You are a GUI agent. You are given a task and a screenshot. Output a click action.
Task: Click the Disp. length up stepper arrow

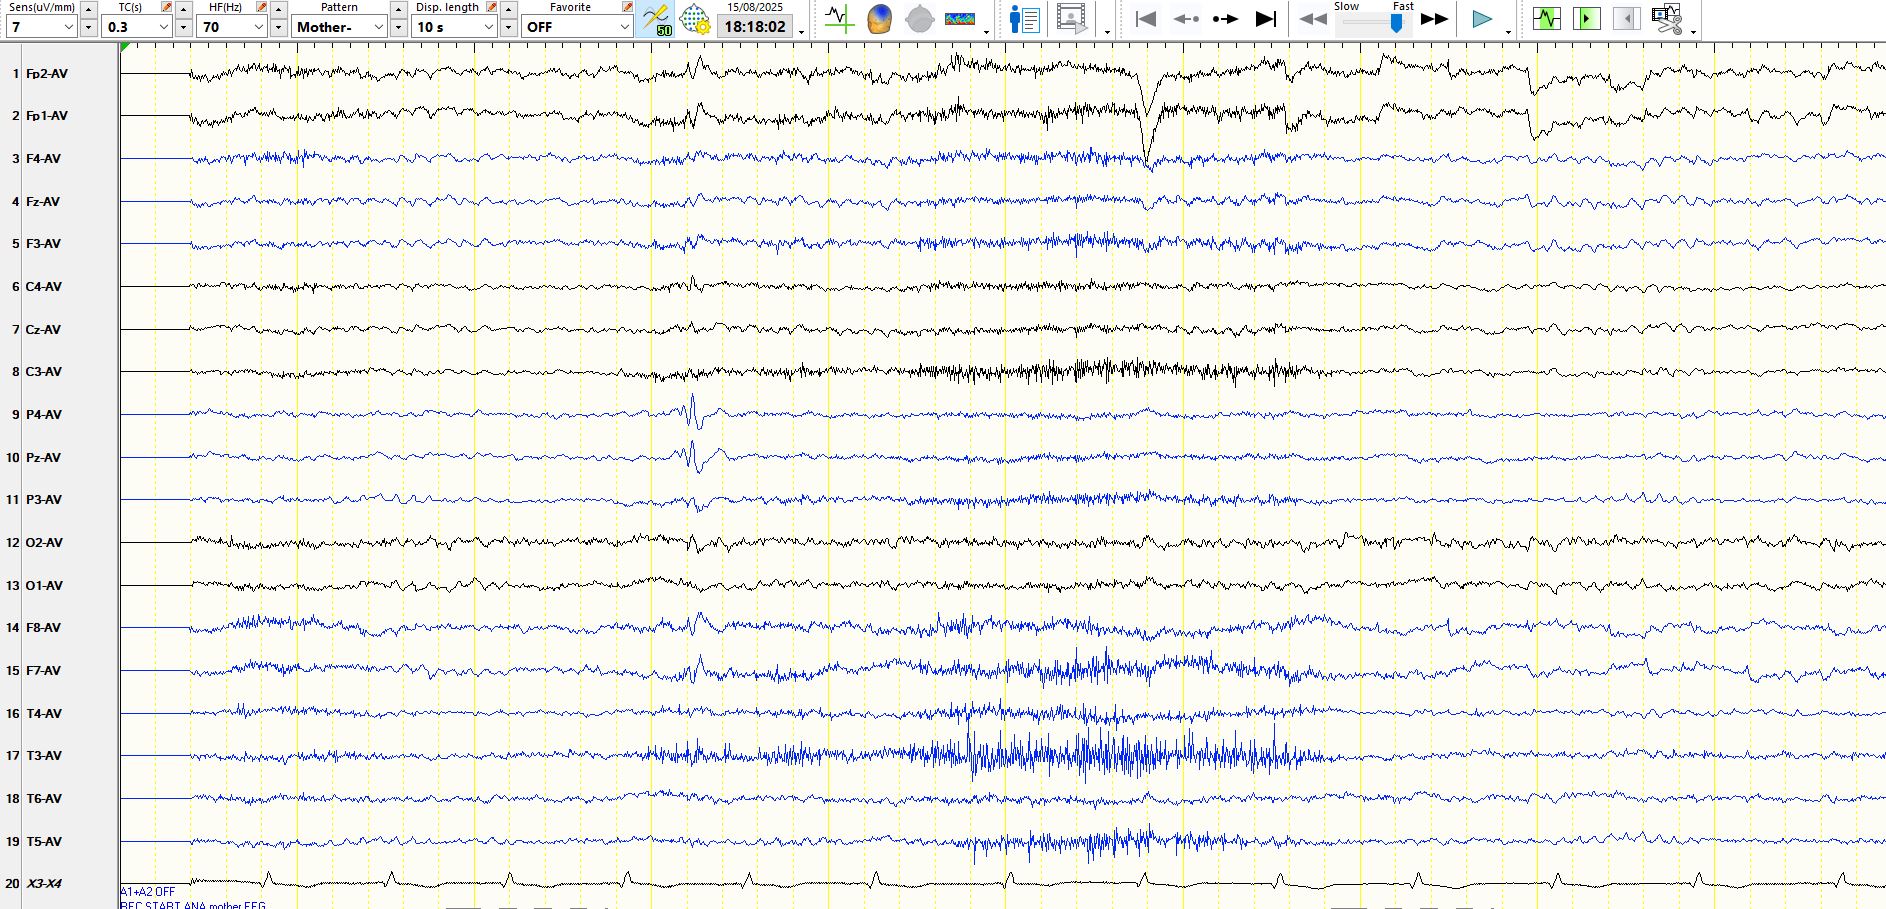click(x=509, y=8)
